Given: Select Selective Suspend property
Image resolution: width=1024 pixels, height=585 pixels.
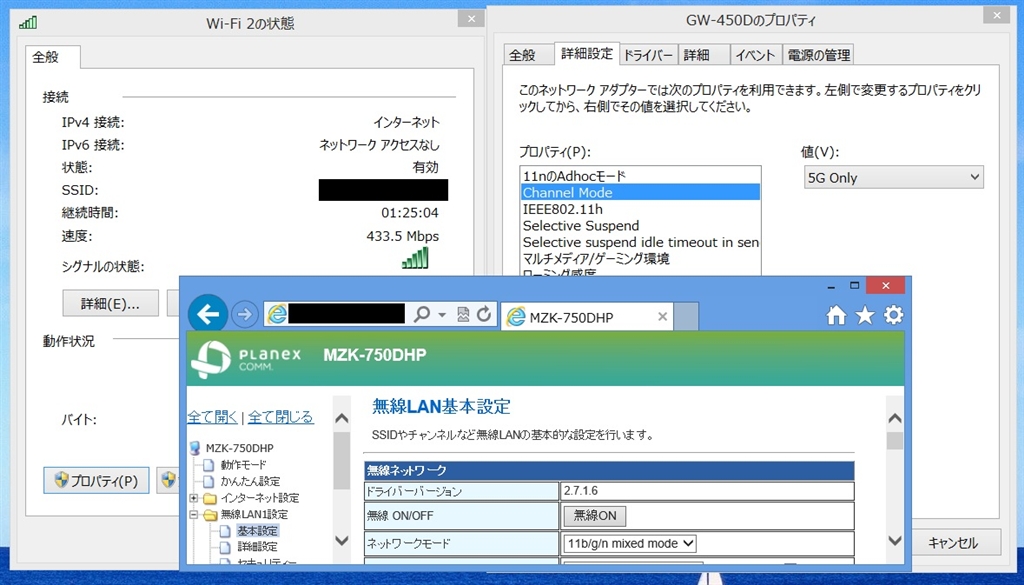Looking at the screenshot, I should coord(640,225).
